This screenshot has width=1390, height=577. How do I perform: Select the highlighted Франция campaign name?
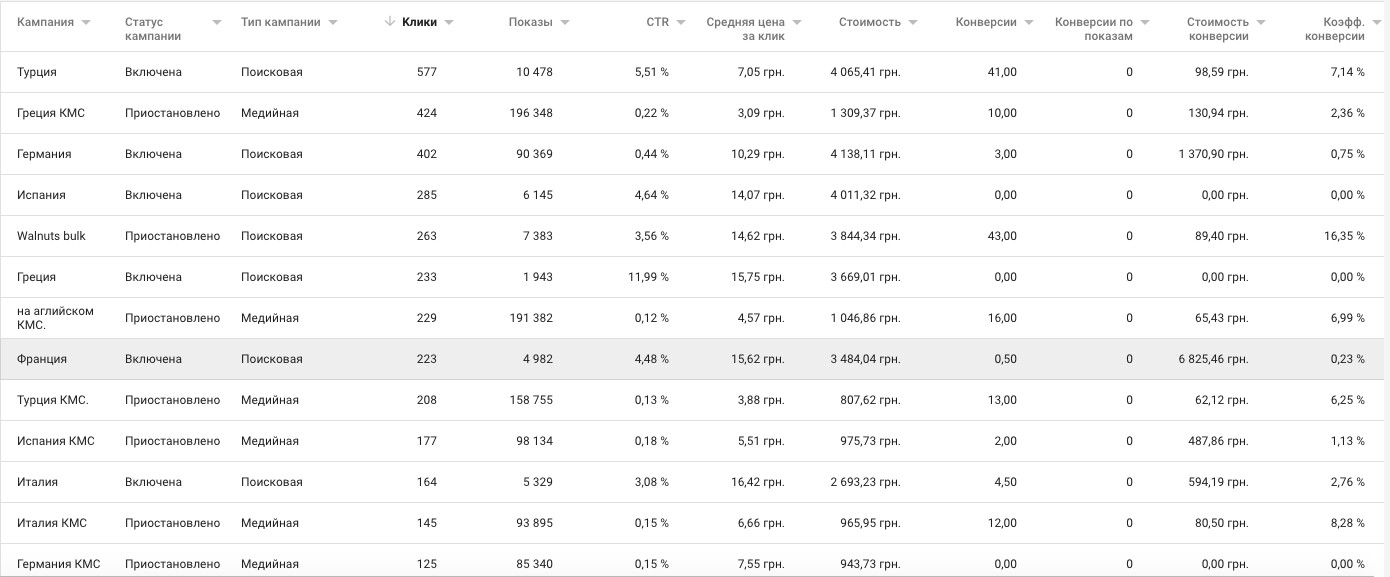pos(42,359)
